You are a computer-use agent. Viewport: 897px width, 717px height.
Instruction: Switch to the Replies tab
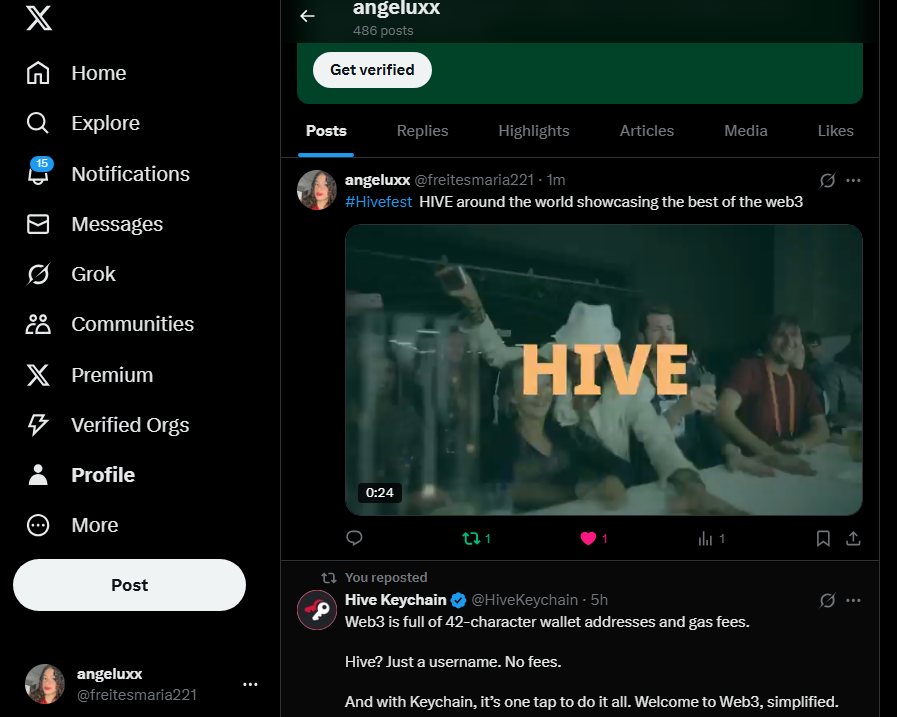pyautogui.click(x=423, y=131)
